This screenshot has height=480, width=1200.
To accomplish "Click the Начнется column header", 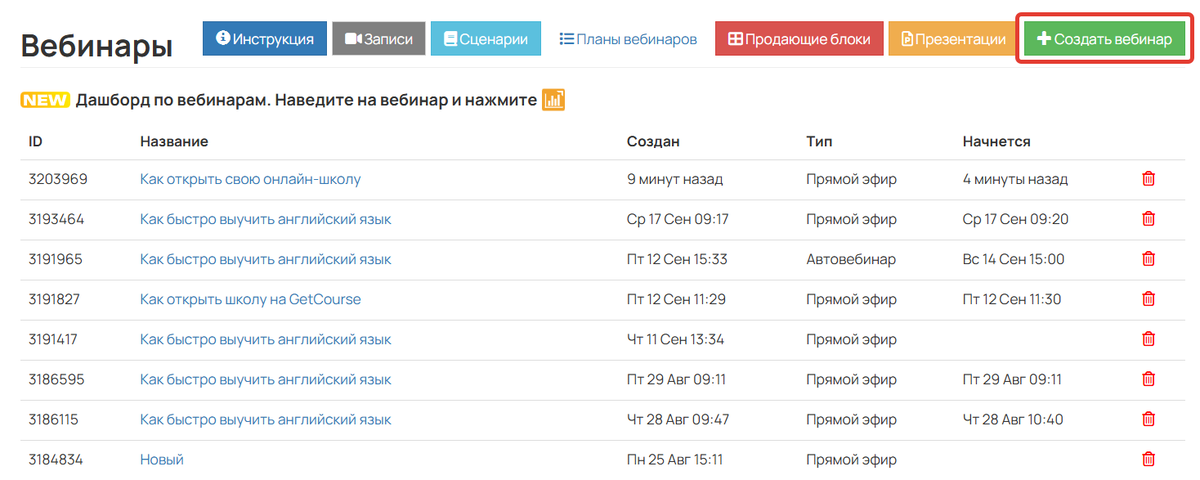I will [x=996, y=141].
